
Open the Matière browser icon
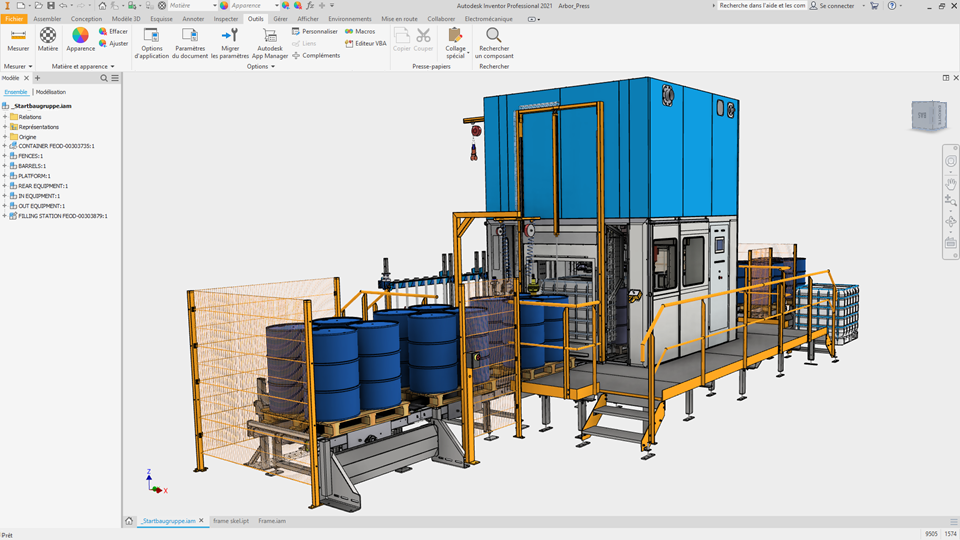pyautogui.click(x=48, y=36)
